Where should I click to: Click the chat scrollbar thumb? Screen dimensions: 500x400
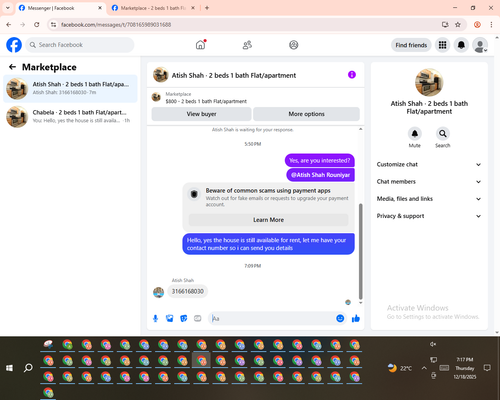pyautogui.click(x=360, y=251)
